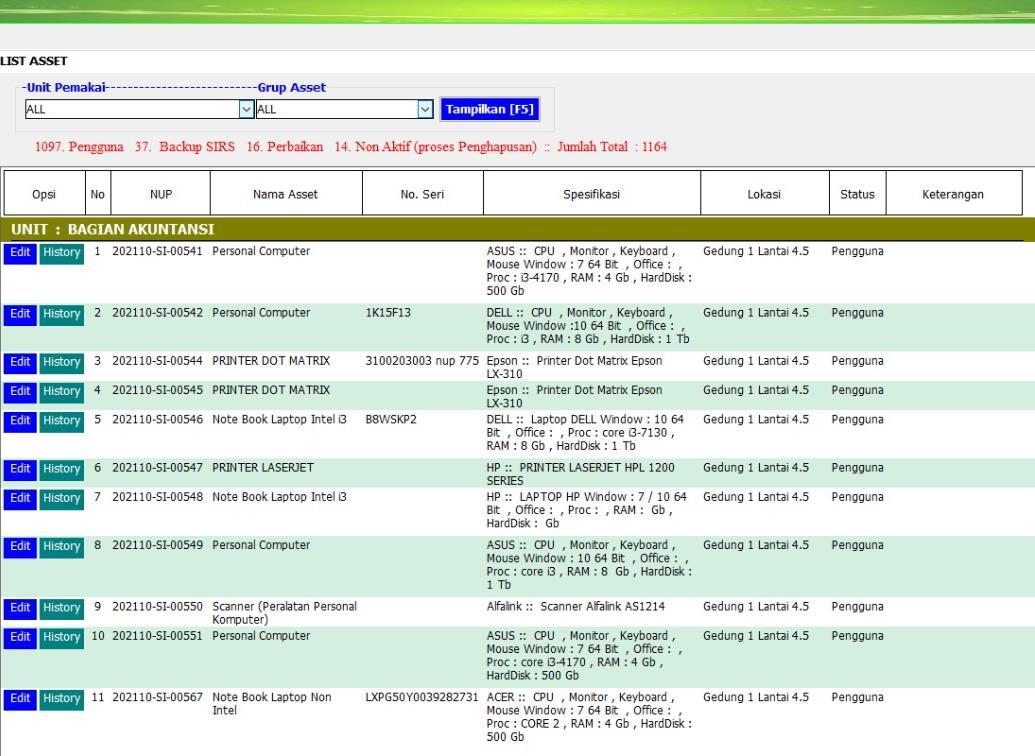Click 'HP :: PRINTER LASERJET HPL 1200' specification
This screenshot has width=1035, height=756.
click(x=581, y=474)
